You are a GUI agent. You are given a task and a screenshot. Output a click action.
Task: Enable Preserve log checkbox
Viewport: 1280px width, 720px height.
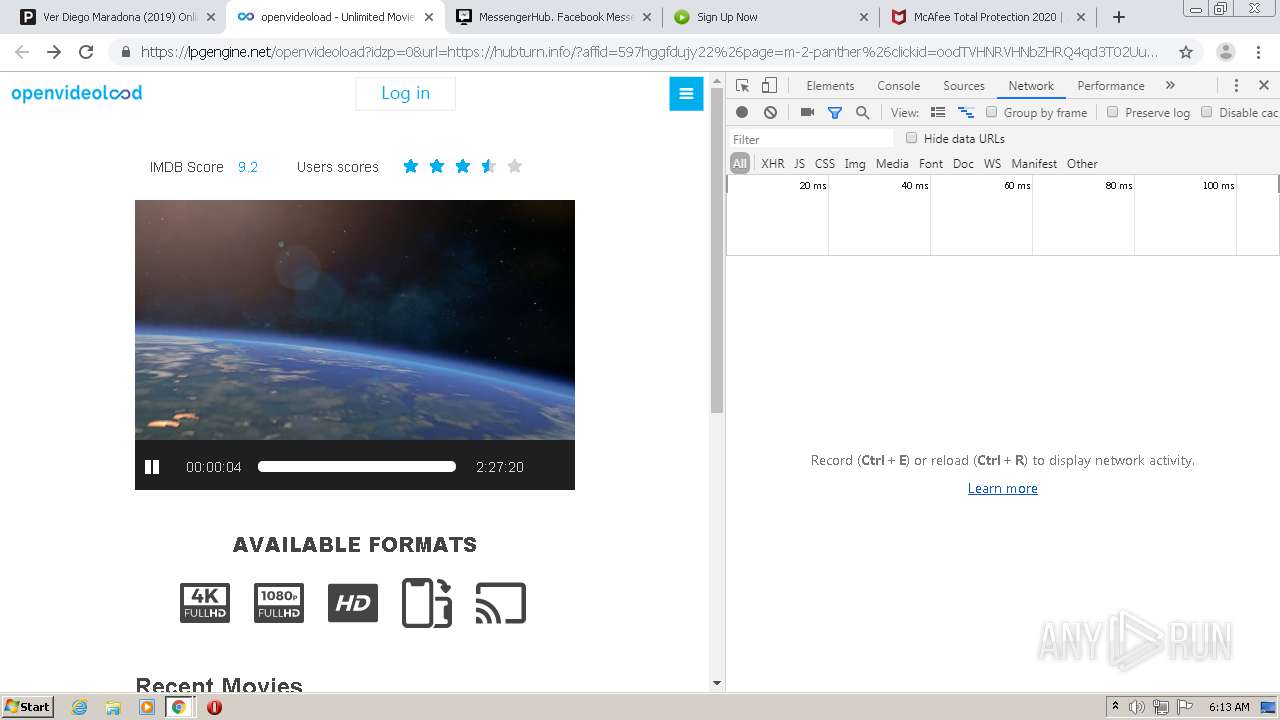coord(1112,113)
